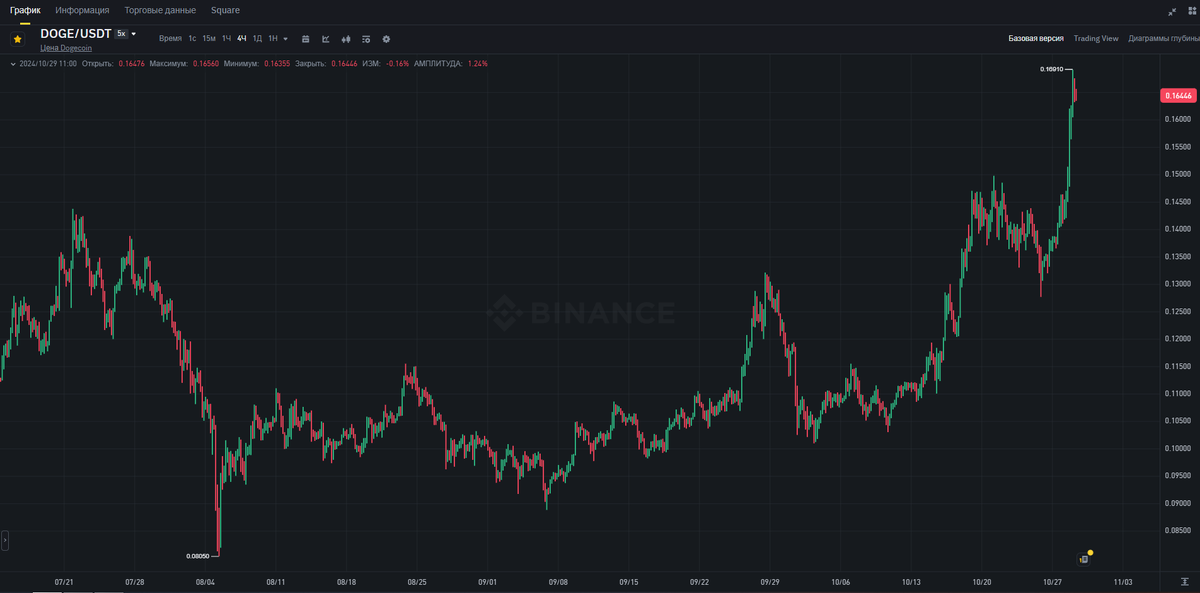This screenshot has width=1200, height=593.
Task: Select the 4Ч interval
Action: (241, 38)
